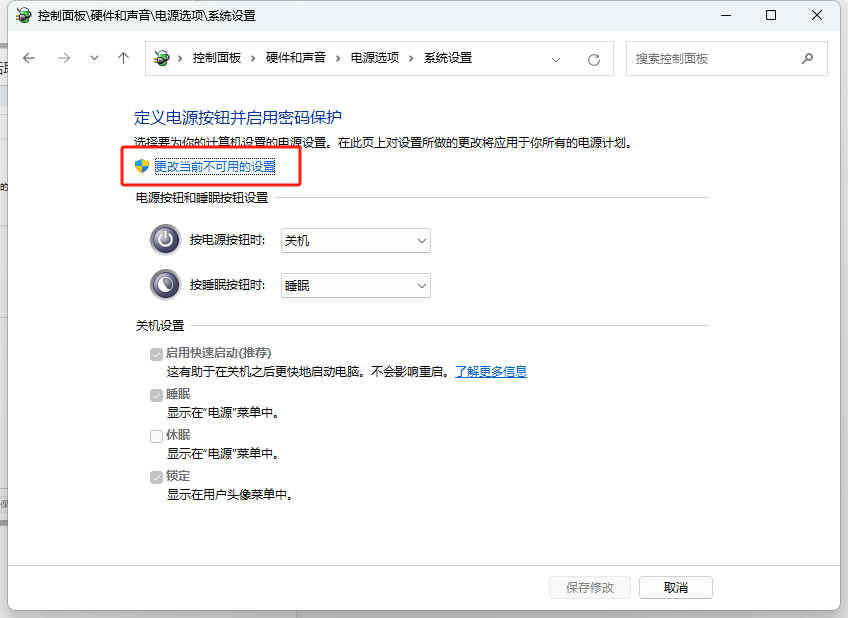Image resolution: width=848 pixels, height=618 pixels.
Task: Click the Back navigation arrow
Action: point(29,59)
